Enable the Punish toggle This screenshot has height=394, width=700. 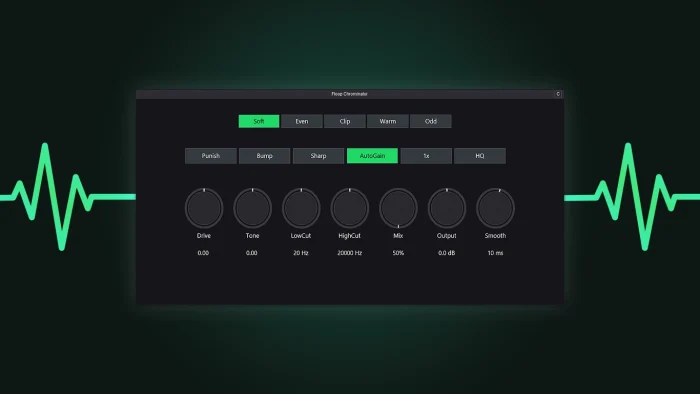[211, 156]
